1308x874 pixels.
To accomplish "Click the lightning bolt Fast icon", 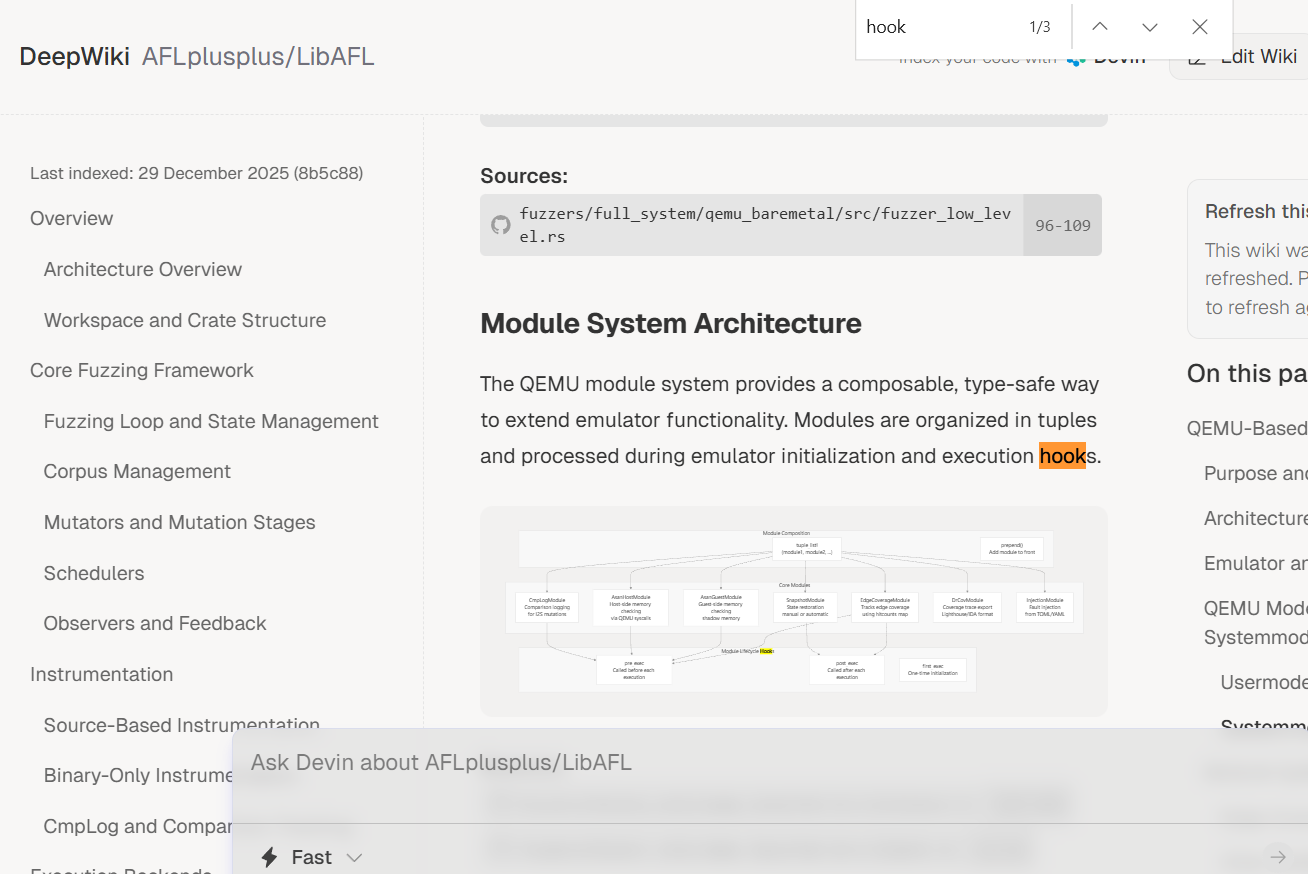I will coord(269,857).
